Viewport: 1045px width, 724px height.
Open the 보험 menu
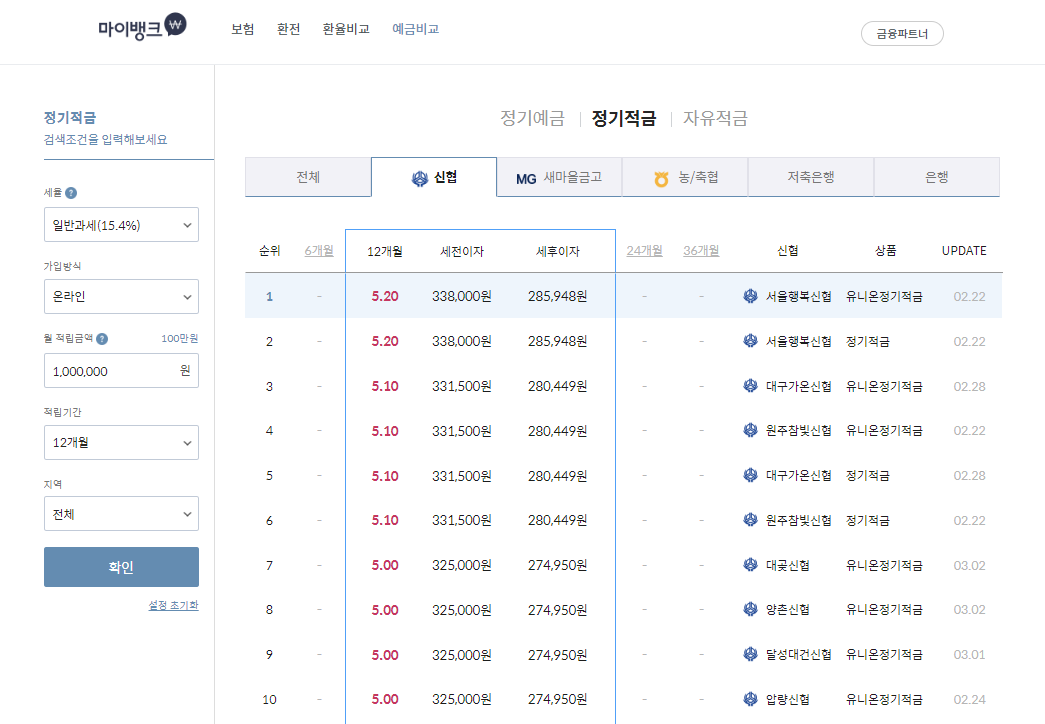243,29
